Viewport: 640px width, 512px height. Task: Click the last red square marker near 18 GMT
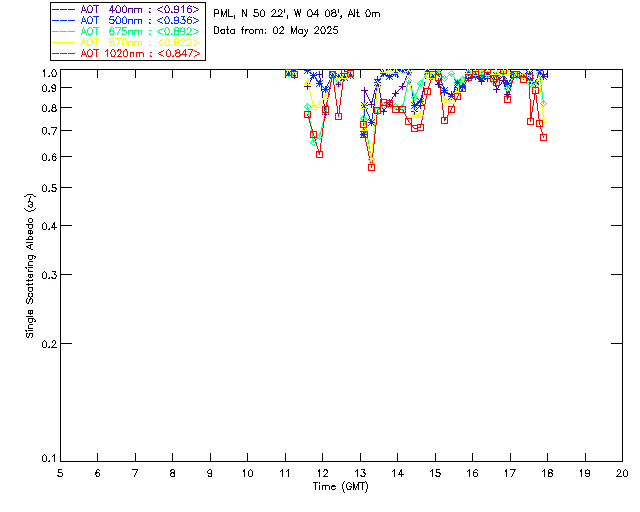click(543, 137)
